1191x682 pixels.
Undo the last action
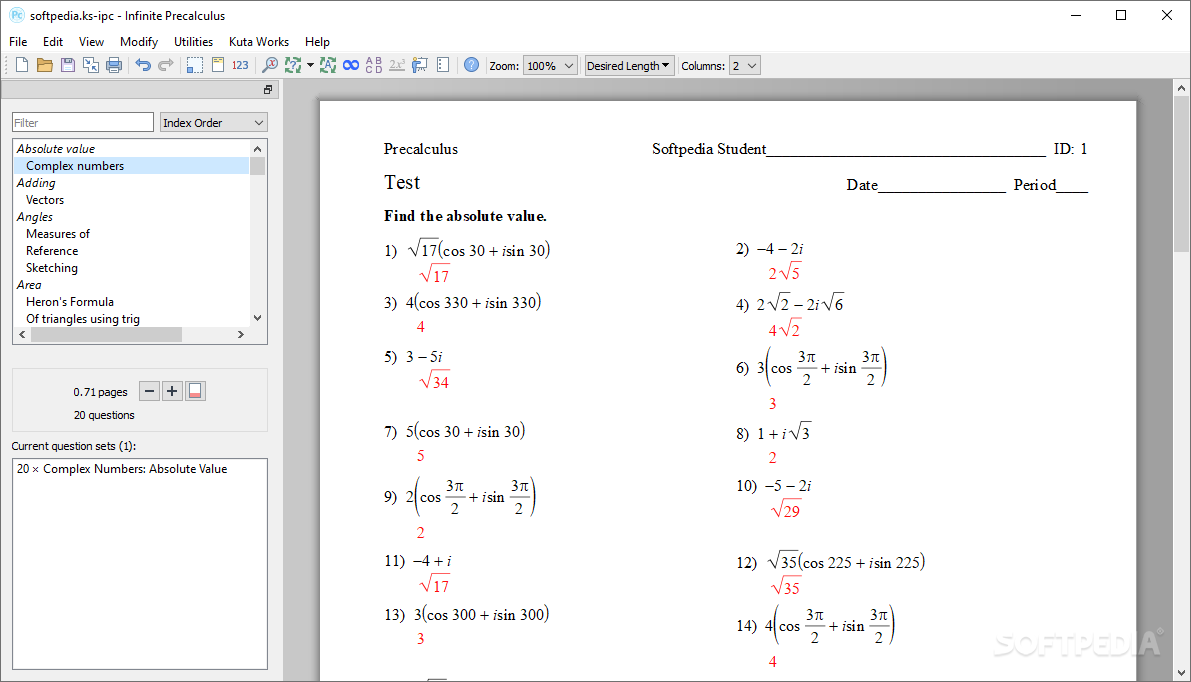click(143, 65)
